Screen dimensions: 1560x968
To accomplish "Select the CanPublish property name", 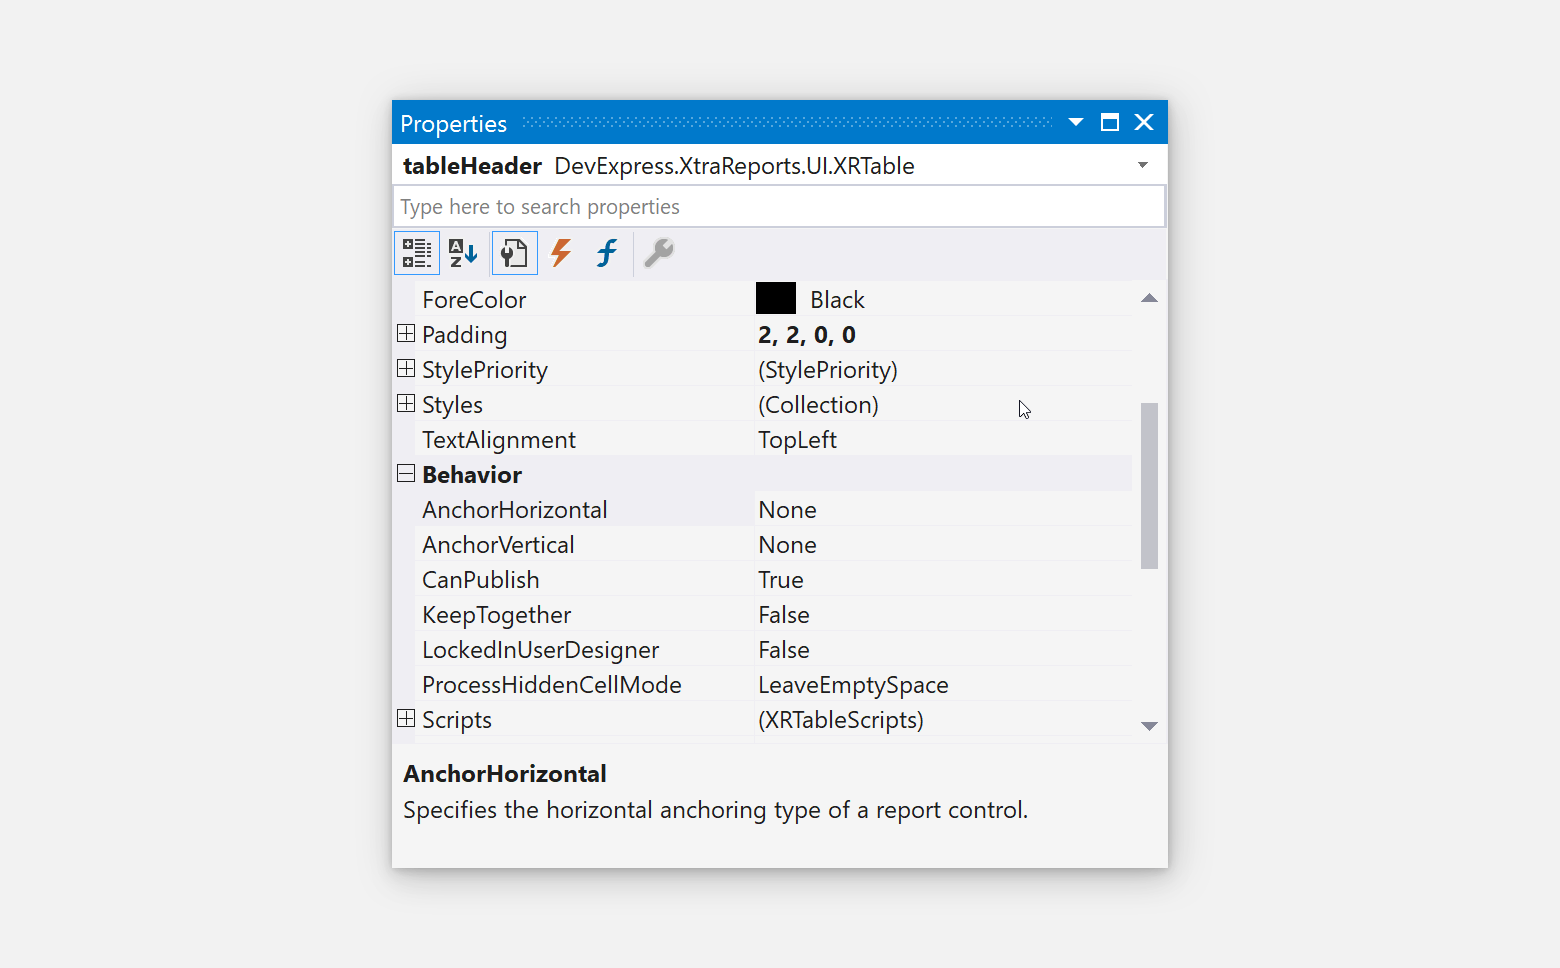I will (x=481, y=580).
